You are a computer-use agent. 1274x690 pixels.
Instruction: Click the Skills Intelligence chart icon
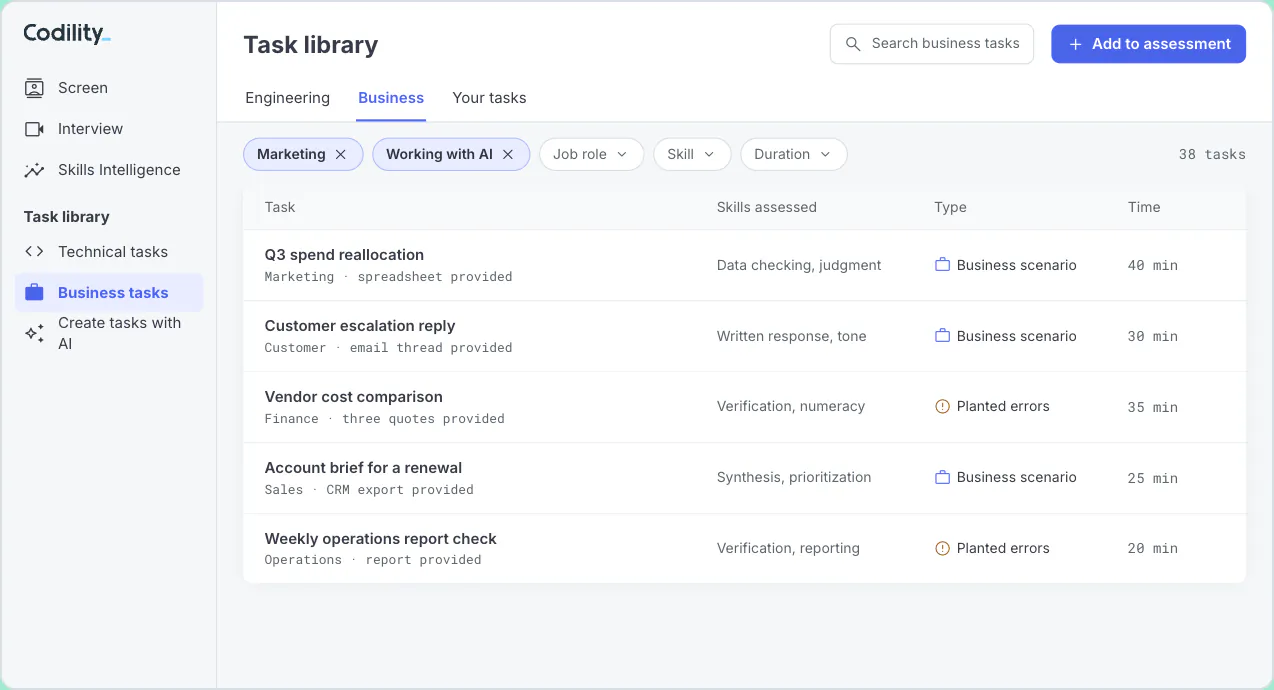click(34, 170)
